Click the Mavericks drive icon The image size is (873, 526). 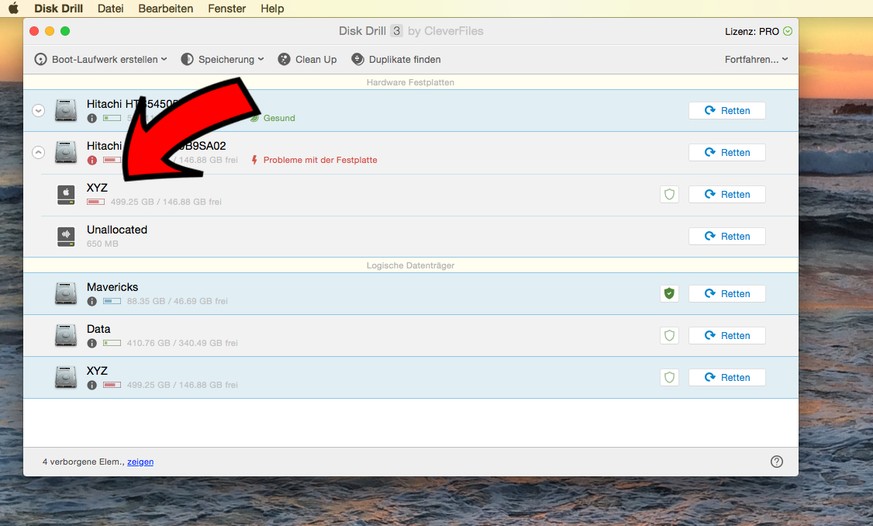[66, 293]
